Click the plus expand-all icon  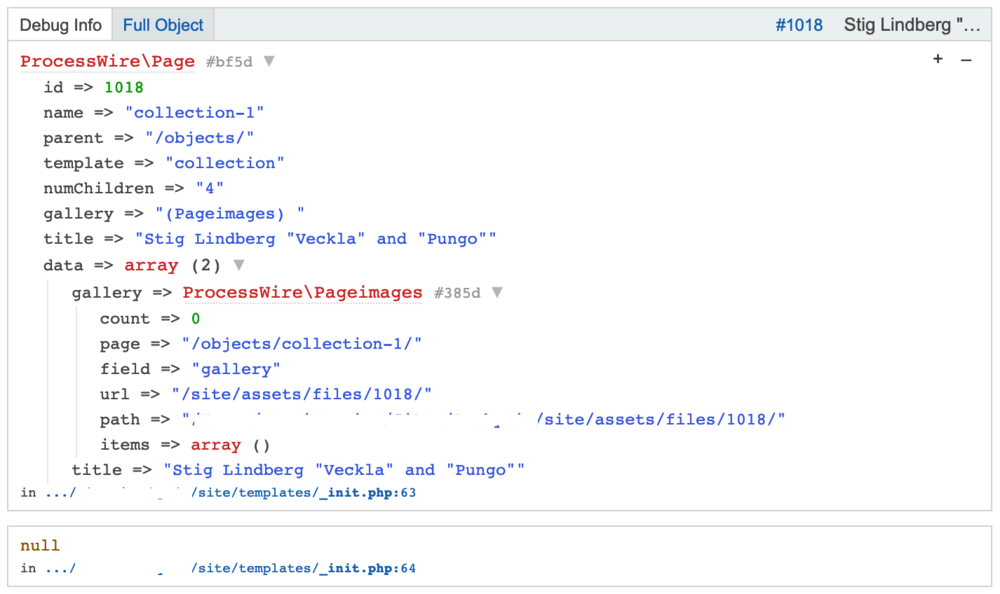coord(938,60)
